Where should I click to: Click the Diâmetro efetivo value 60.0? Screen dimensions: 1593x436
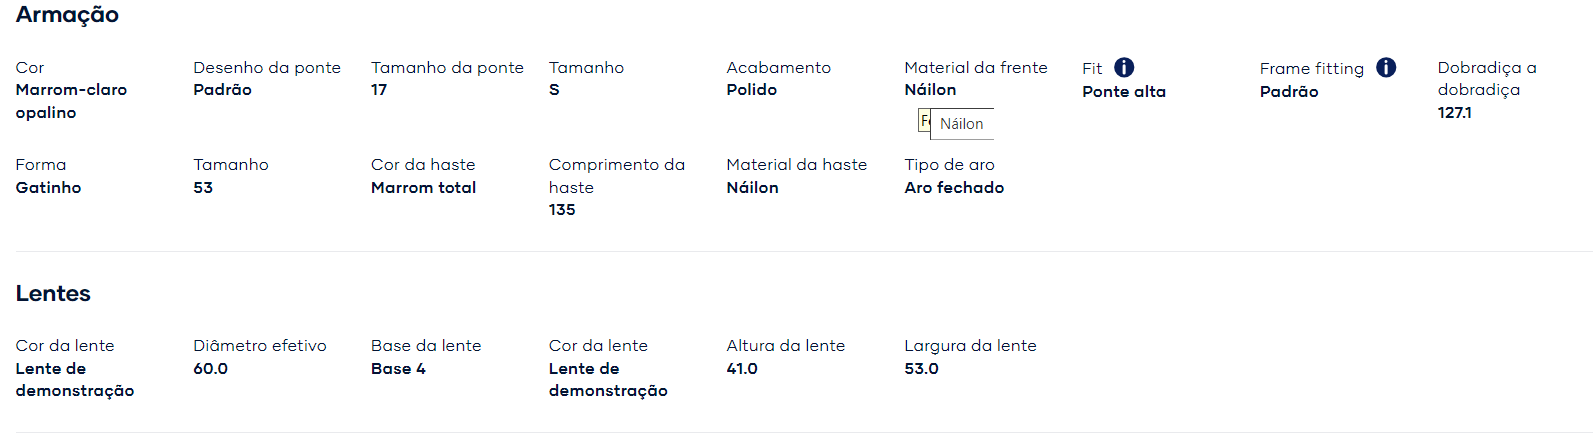(x=210, y=368)
